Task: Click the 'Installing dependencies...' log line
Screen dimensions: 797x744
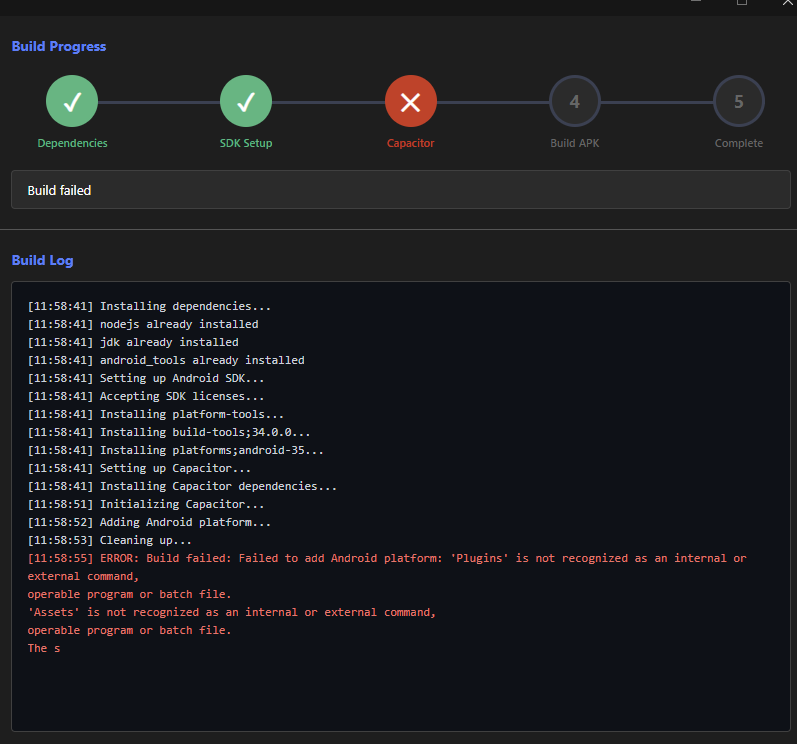Action: [149, 306]
